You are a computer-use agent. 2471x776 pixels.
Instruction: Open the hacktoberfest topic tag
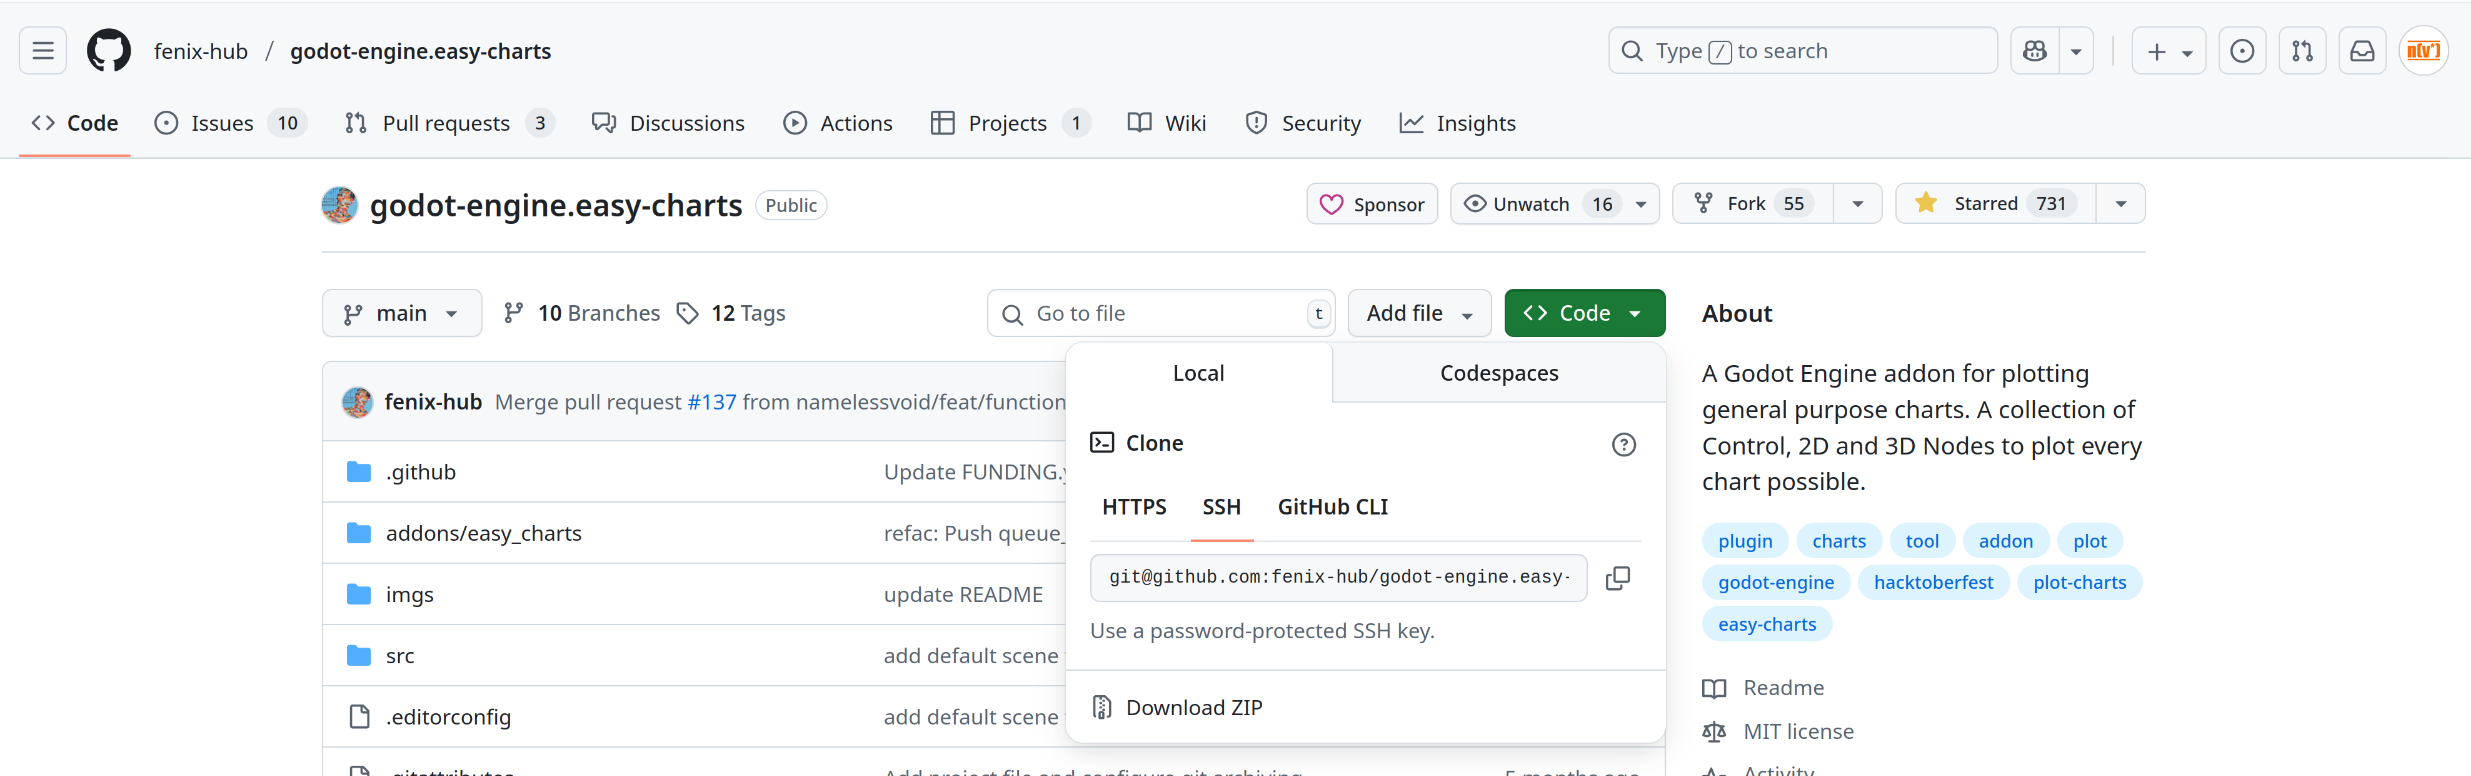click(1932, 583)
